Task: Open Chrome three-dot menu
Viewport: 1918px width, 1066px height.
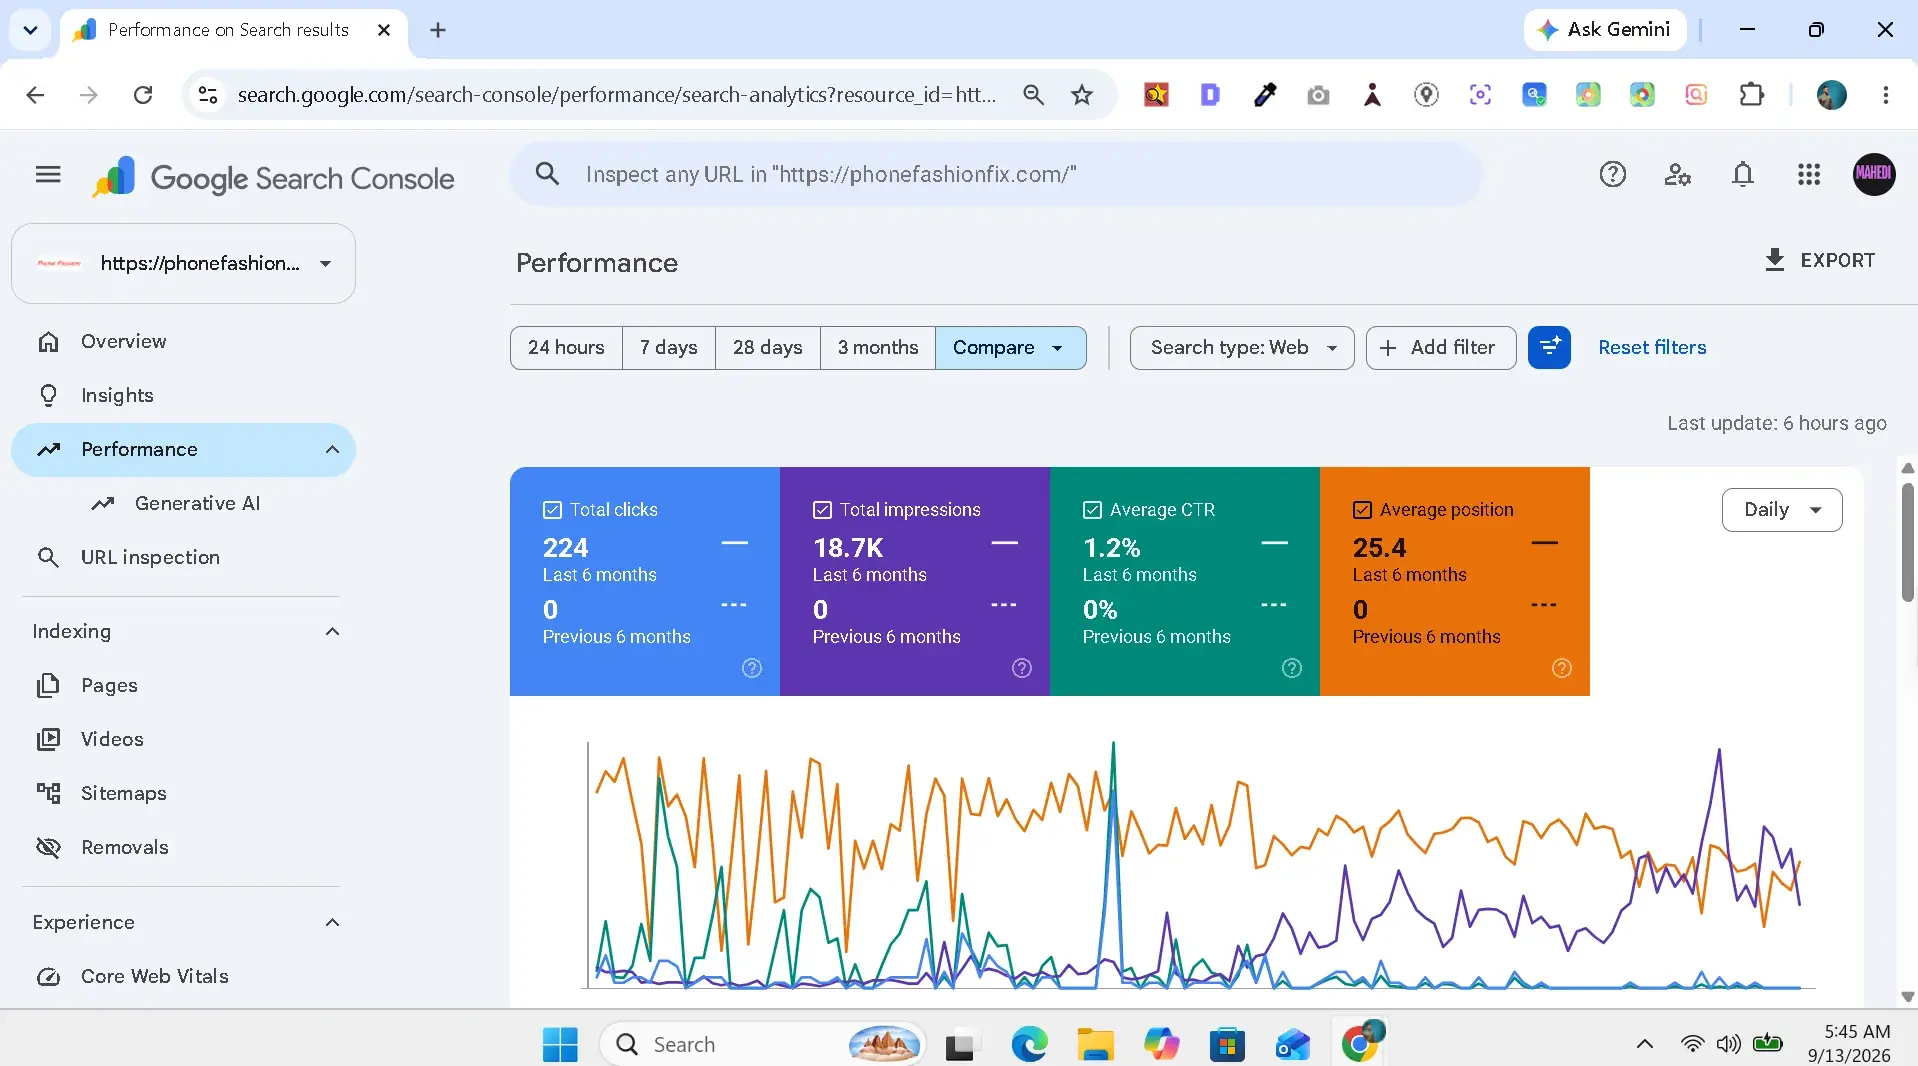Action: pyautogui.click(x=1886, y=95)
